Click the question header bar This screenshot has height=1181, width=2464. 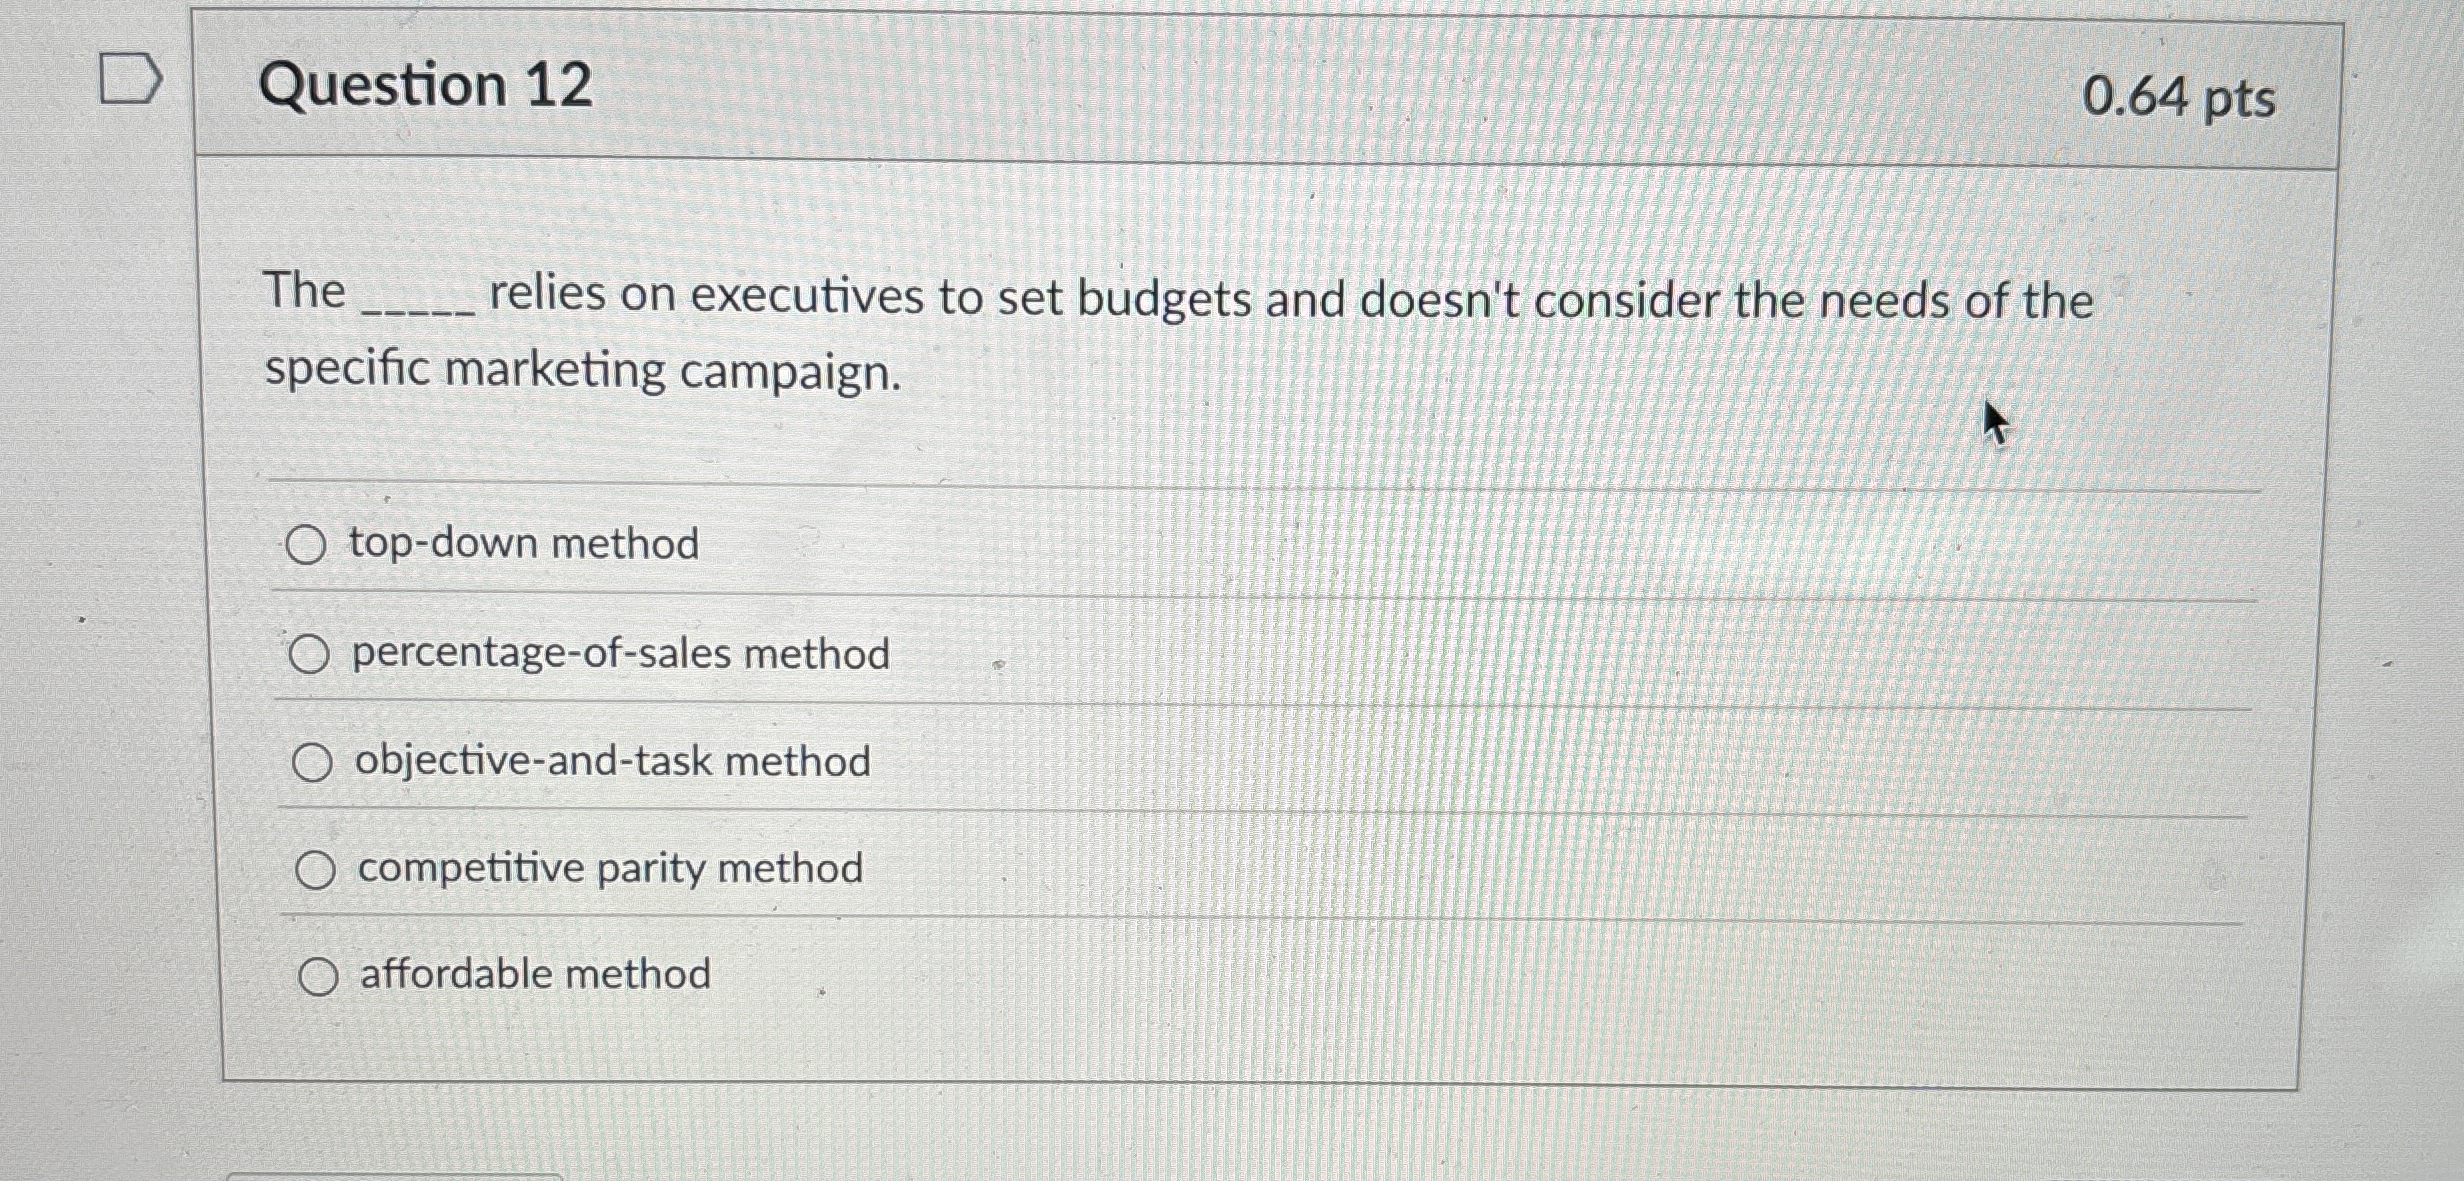[x=1300, y=90]
